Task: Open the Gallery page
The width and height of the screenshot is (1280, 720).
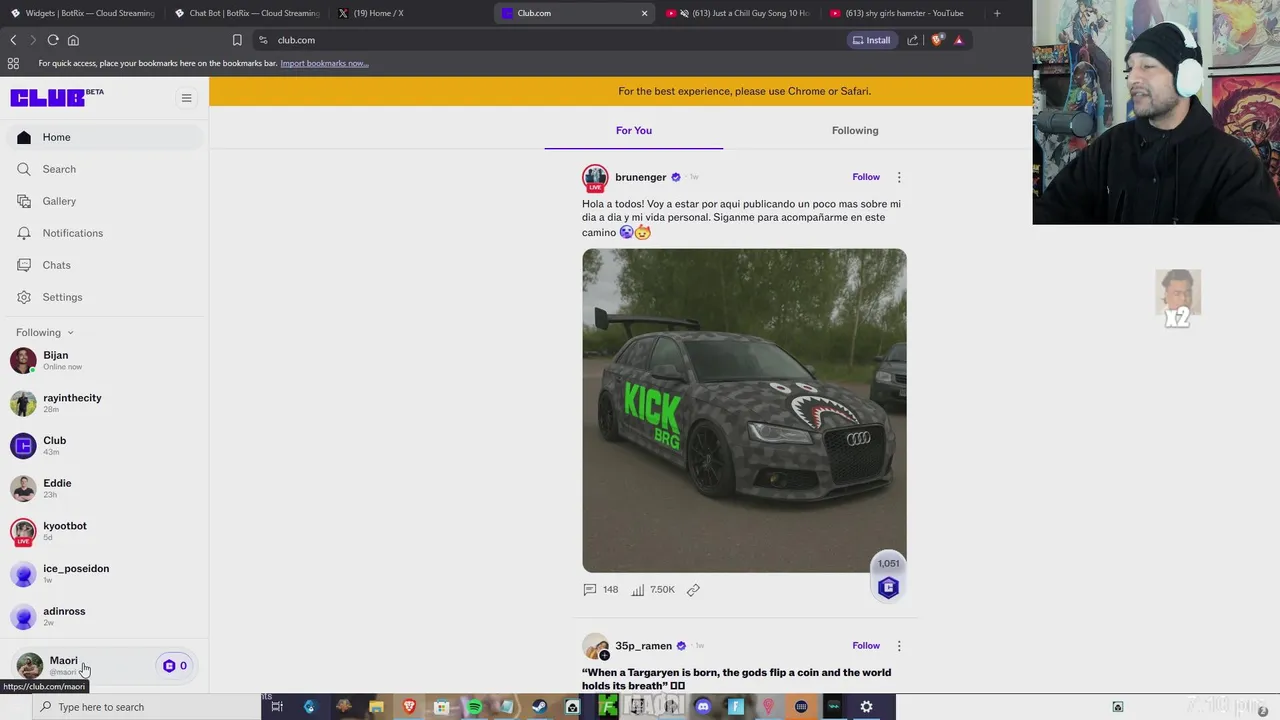Action: click(104, 201)
